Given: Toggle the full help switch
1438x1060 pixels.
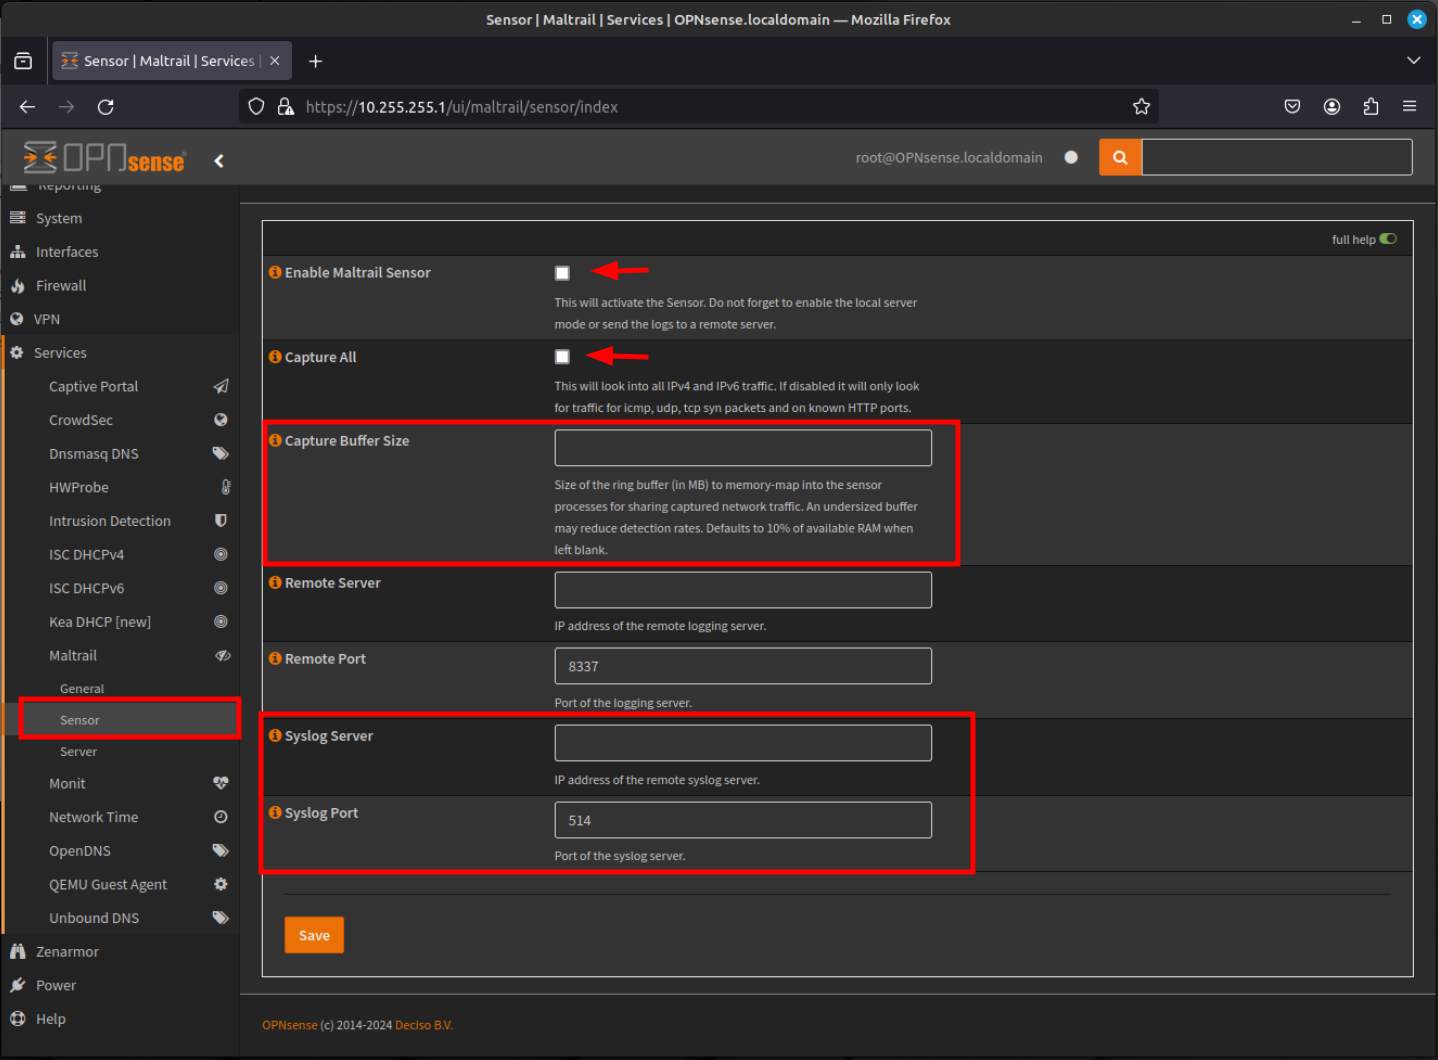Looking at the screenshot, I should pos(1388,239).
